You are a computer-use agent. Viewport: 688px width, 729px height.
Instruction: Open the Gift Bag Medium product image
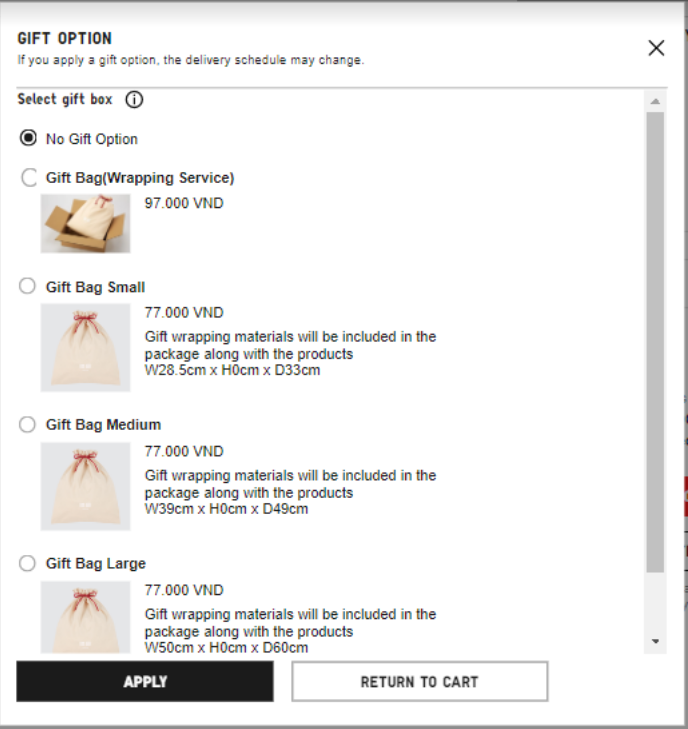[x=86, y=486]
